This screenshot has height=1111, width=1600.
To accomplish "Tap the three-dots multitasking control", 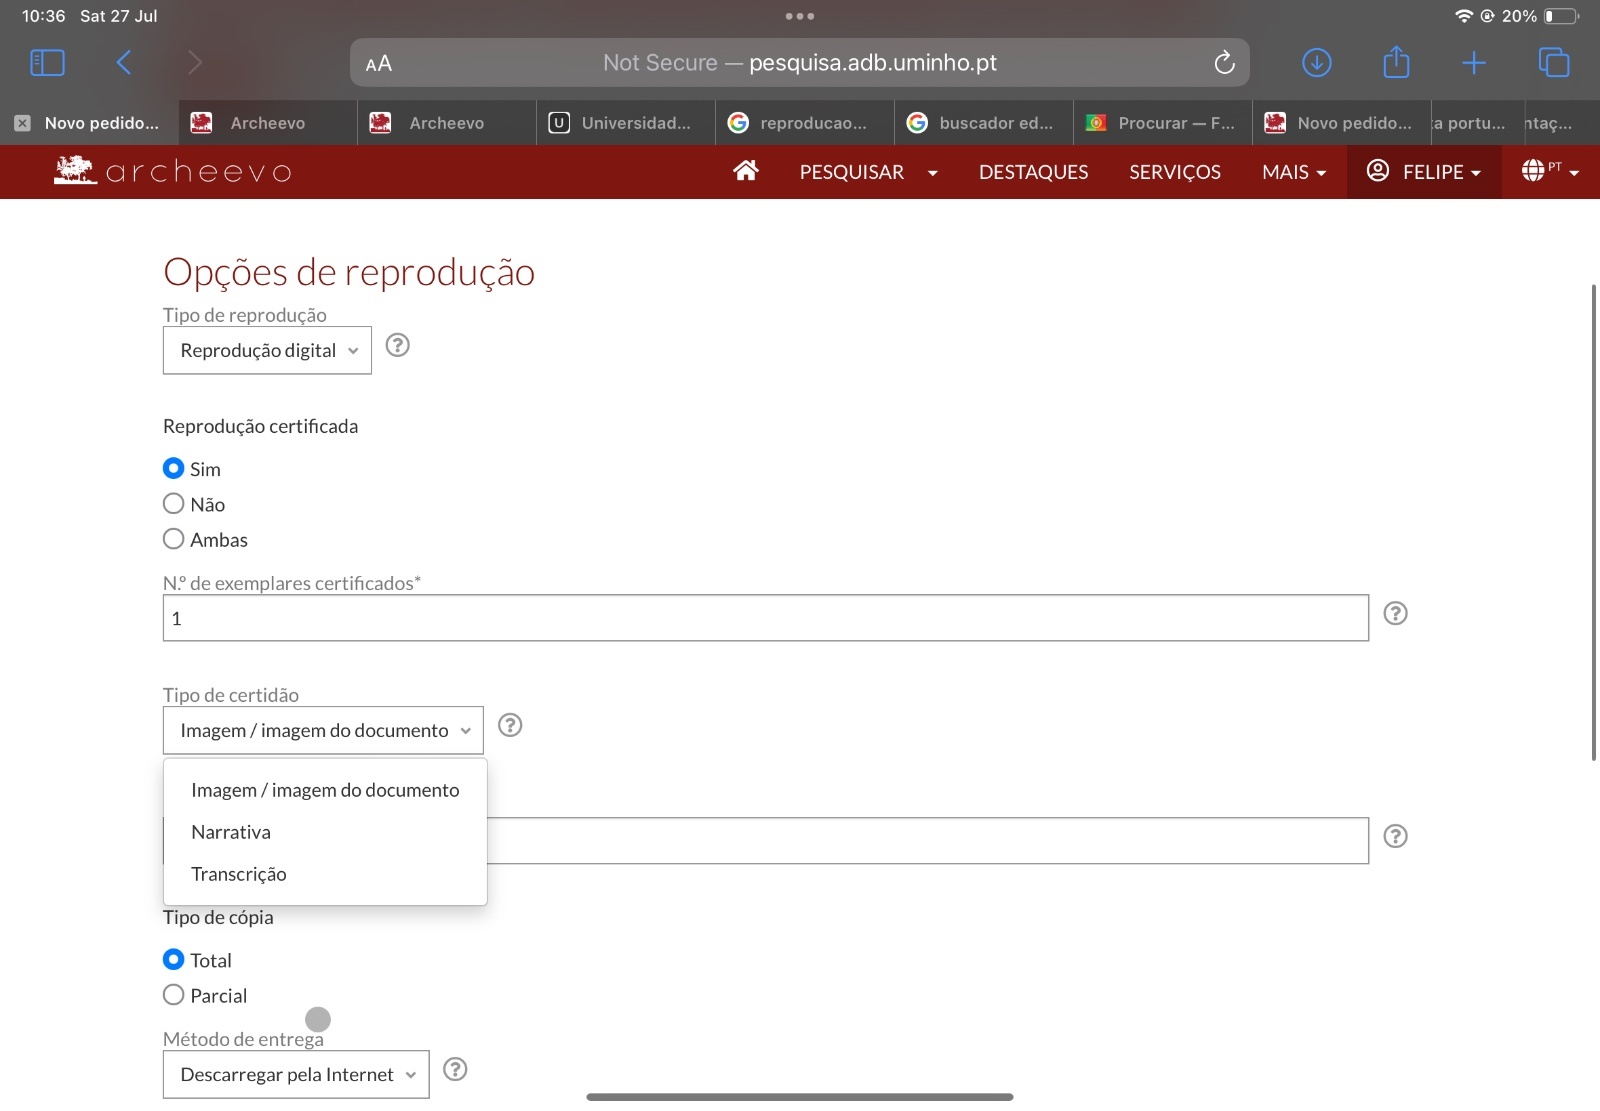I will 800,16.
